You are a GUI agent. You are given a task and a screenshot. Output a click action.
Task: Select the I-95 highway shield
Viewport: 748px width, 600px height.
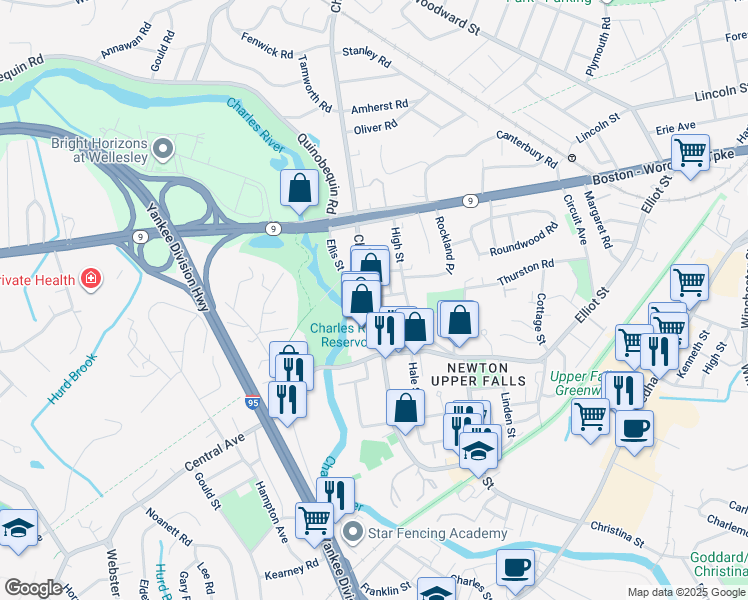253,402
